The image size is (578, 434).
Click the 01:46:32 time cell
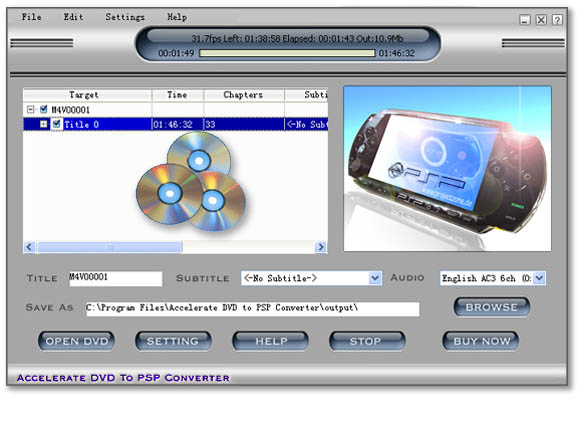point(178,124)
